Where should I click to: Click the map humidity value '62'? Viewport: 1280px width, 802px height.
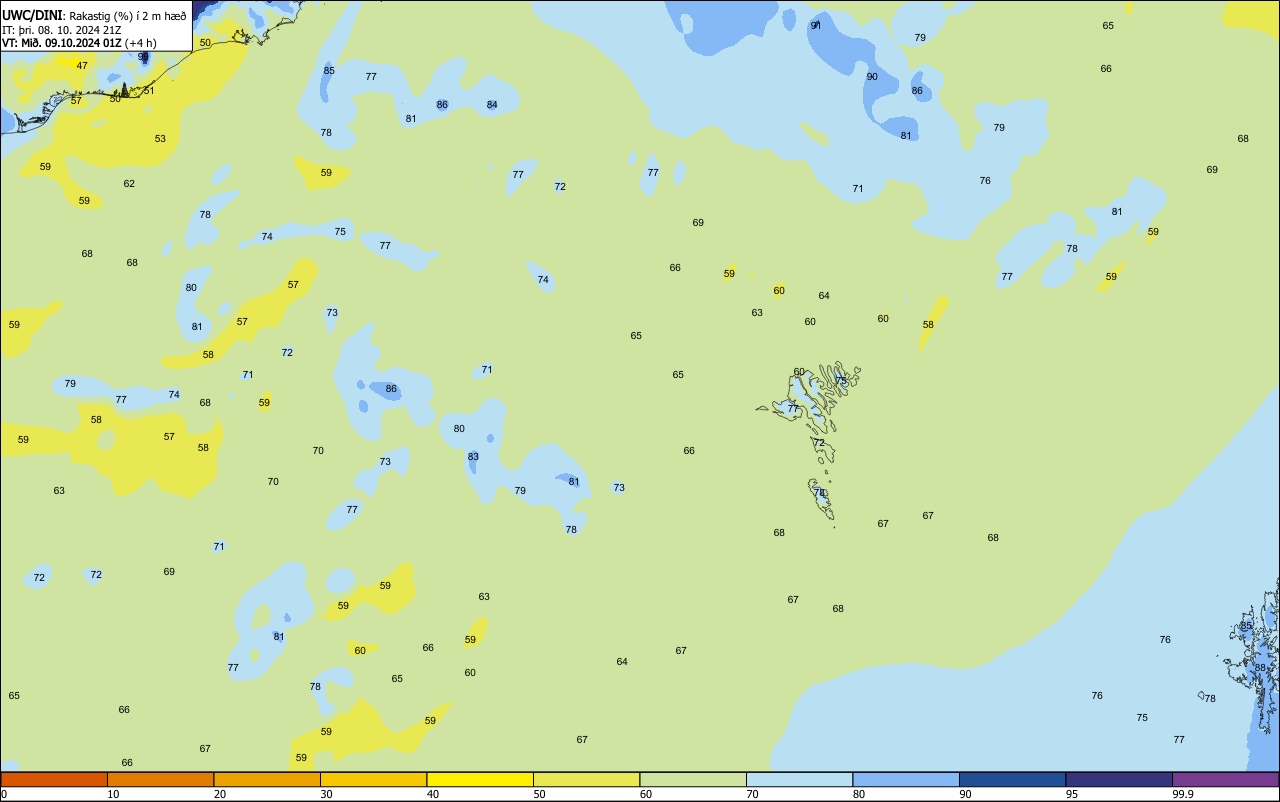click(x=129, y=184)
